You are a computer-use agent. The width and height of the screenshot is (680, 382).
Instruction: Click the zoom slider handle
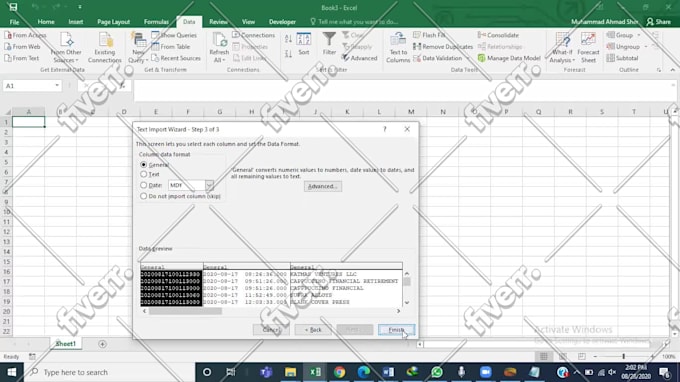624,356
